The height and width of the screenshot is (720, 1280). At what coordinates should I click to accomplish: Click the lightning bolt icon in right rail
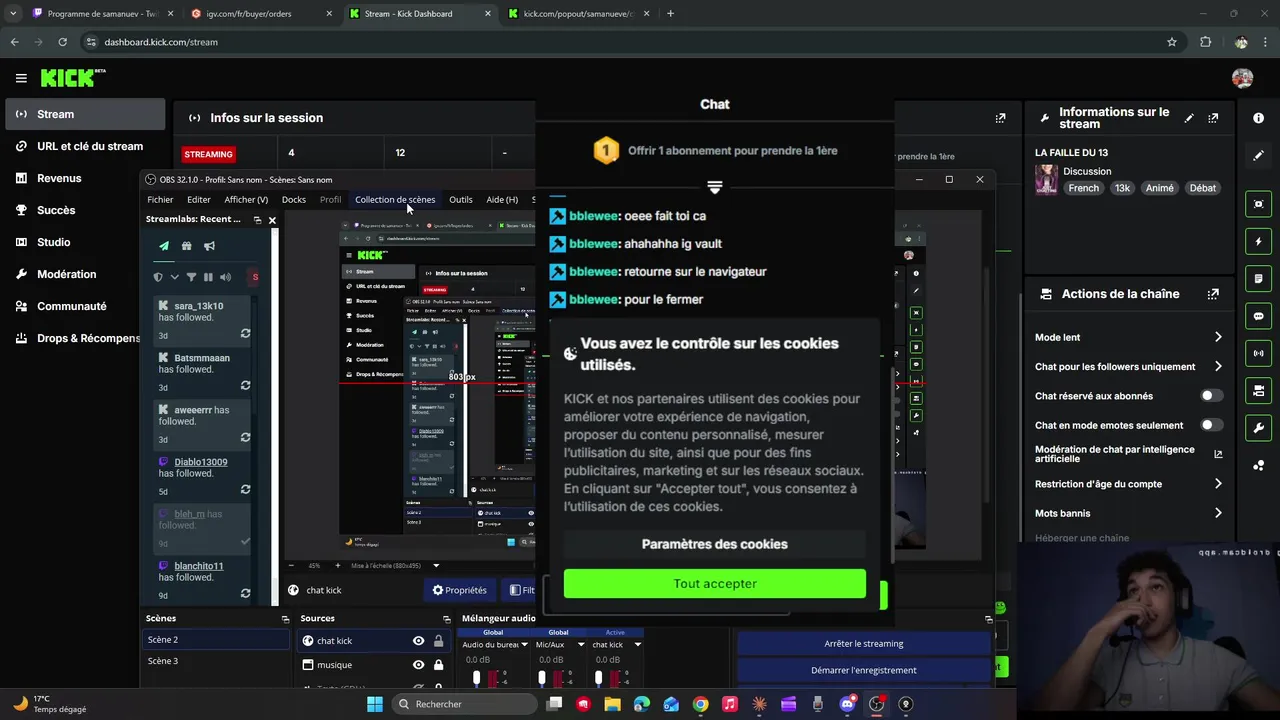pyautogui.click(x=1258, y=241)
